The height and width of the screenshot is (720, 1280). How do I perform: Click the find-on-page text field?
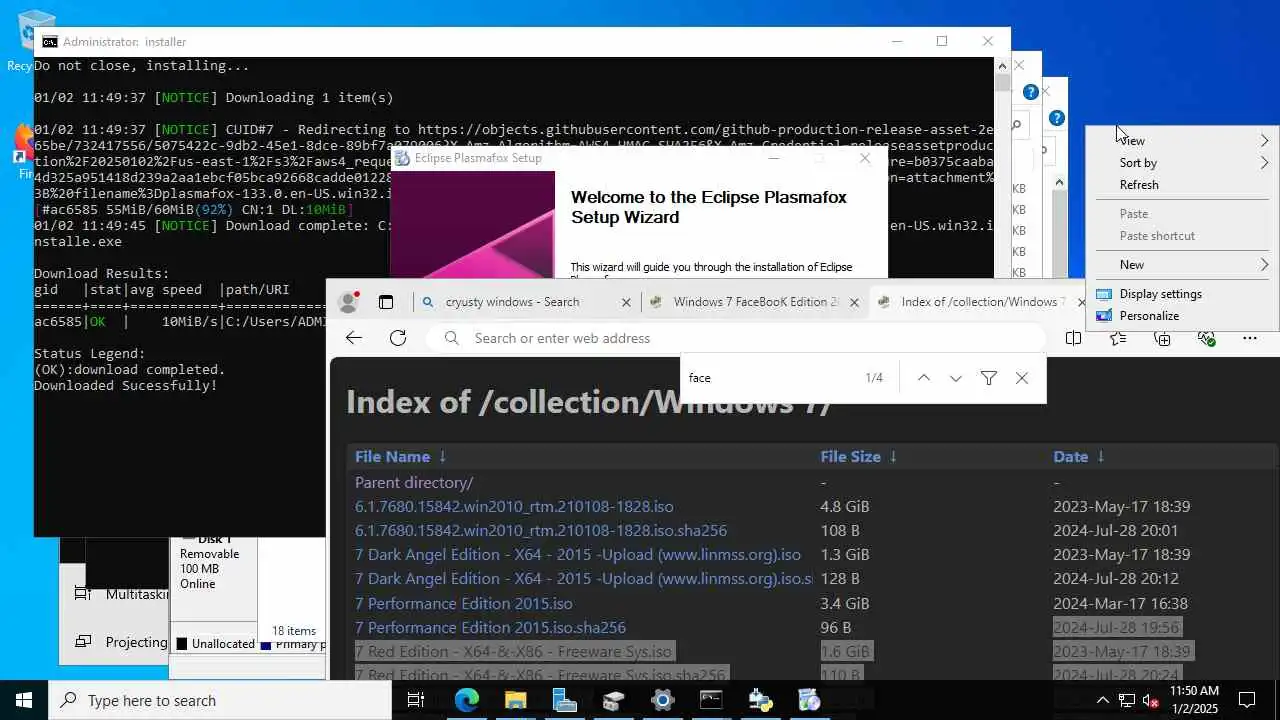(770, 378)
